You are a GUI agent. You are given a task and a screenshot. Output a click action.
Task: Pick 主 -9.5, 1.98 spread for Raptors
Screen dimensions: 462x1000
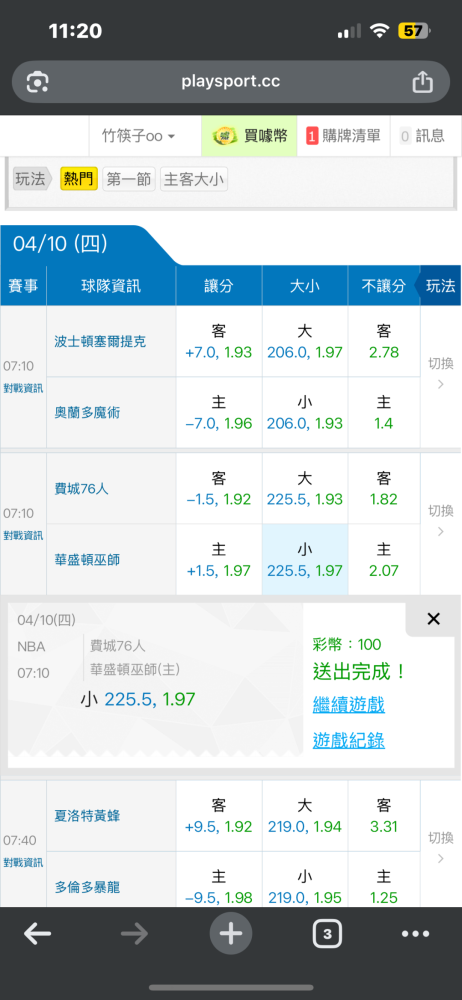click(219, 880)
